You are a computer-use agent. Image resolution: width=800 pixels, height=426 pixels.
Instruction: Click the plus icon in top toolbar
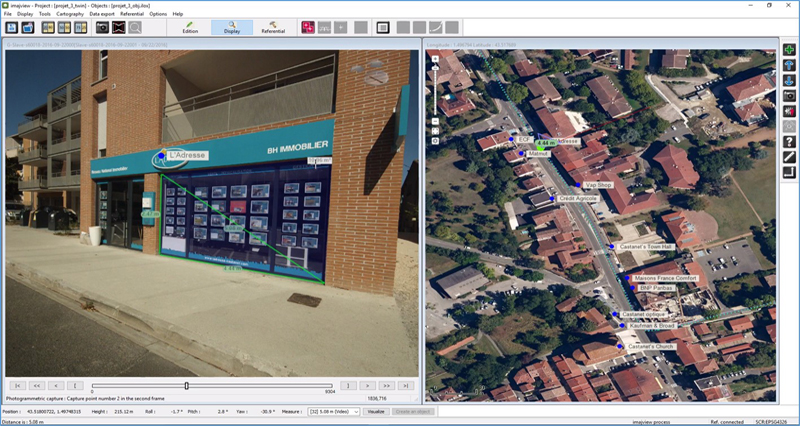pyautogui.click(x=340, y=28)
